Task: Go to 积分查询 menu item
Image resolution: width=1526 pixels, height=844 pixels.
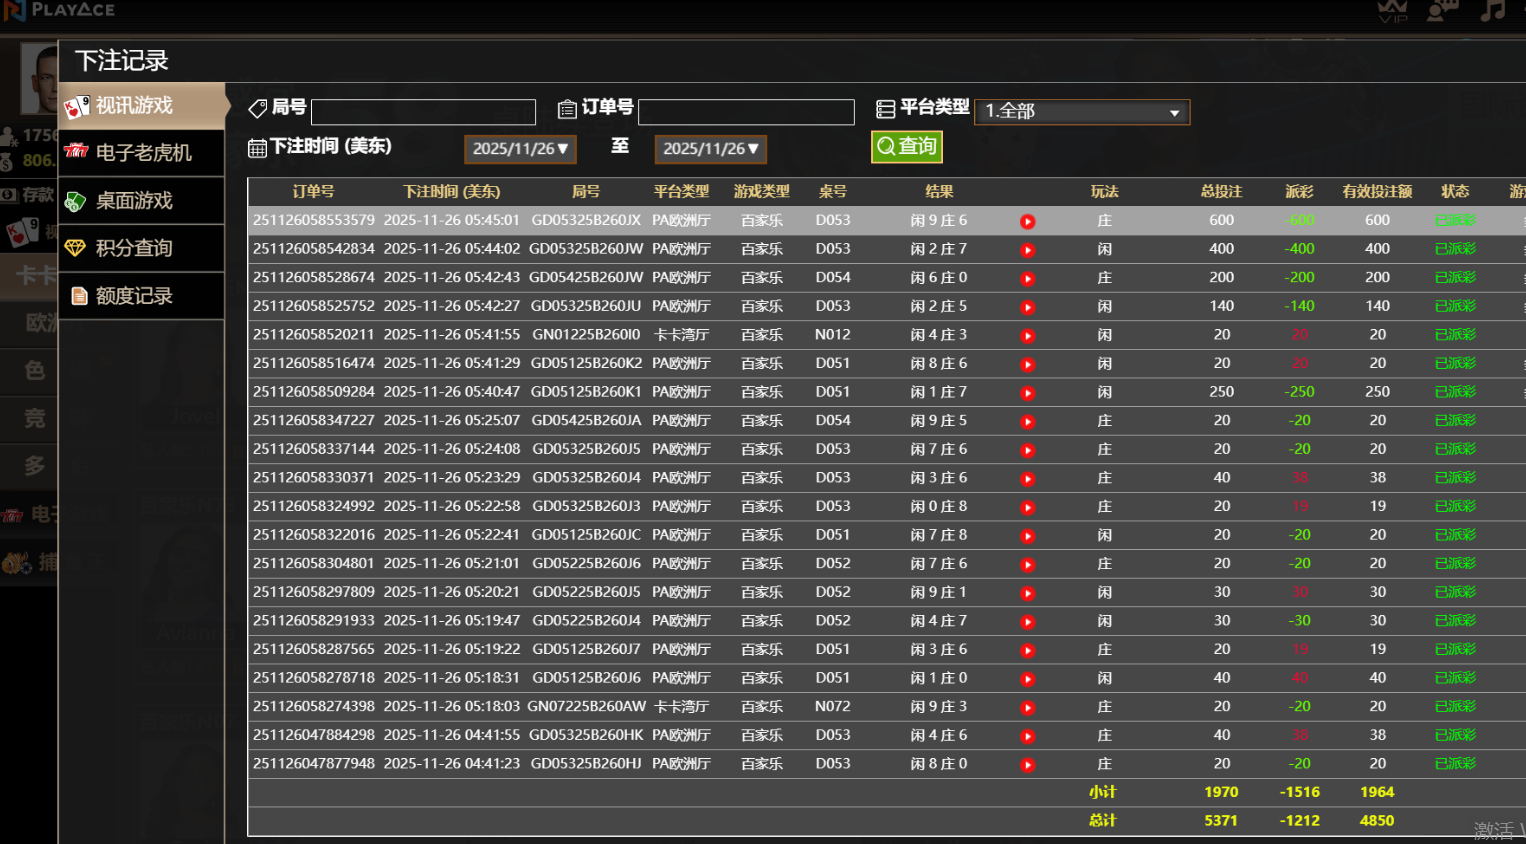Action: pyautogui.click(x=141, y=248)
